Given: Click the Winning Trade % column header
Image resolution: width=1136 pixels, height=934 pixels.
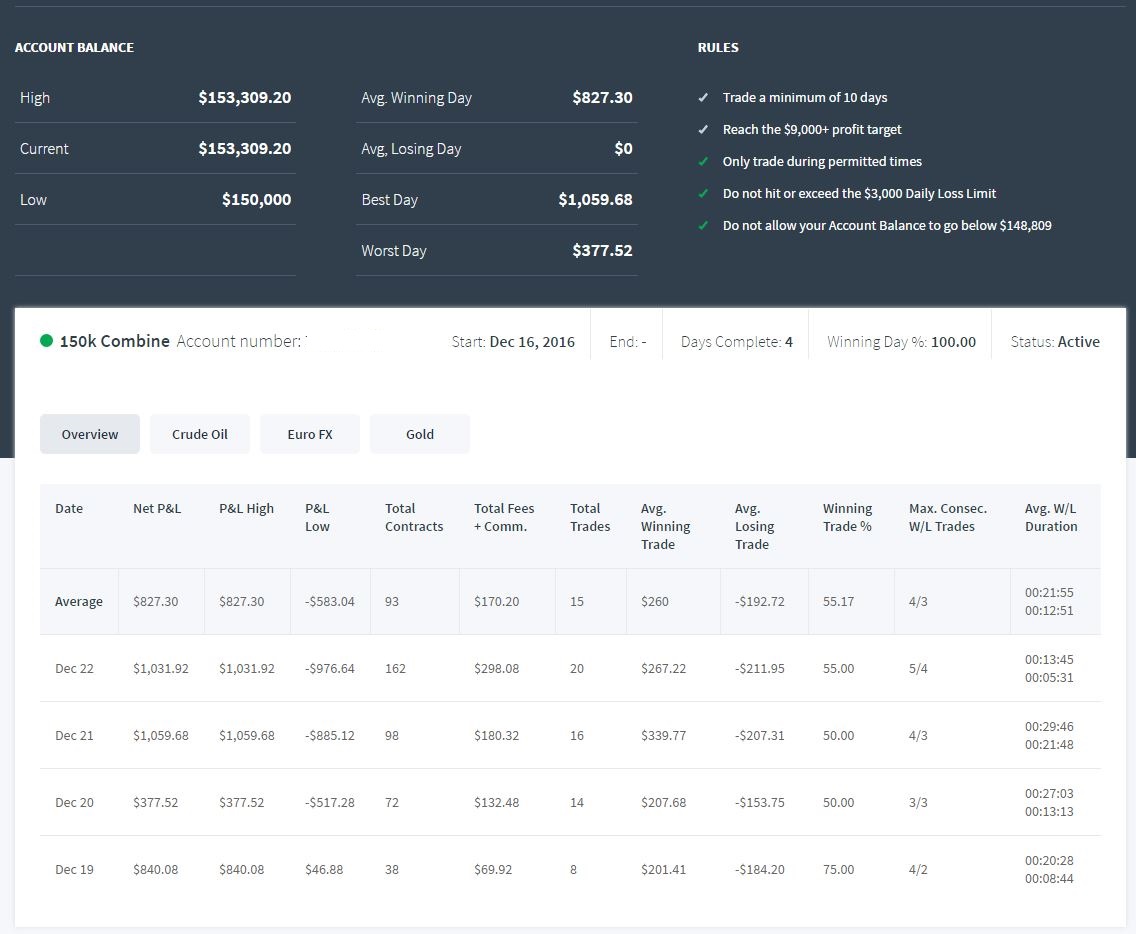Looking at the screenshot, I should tap(848, 517).
